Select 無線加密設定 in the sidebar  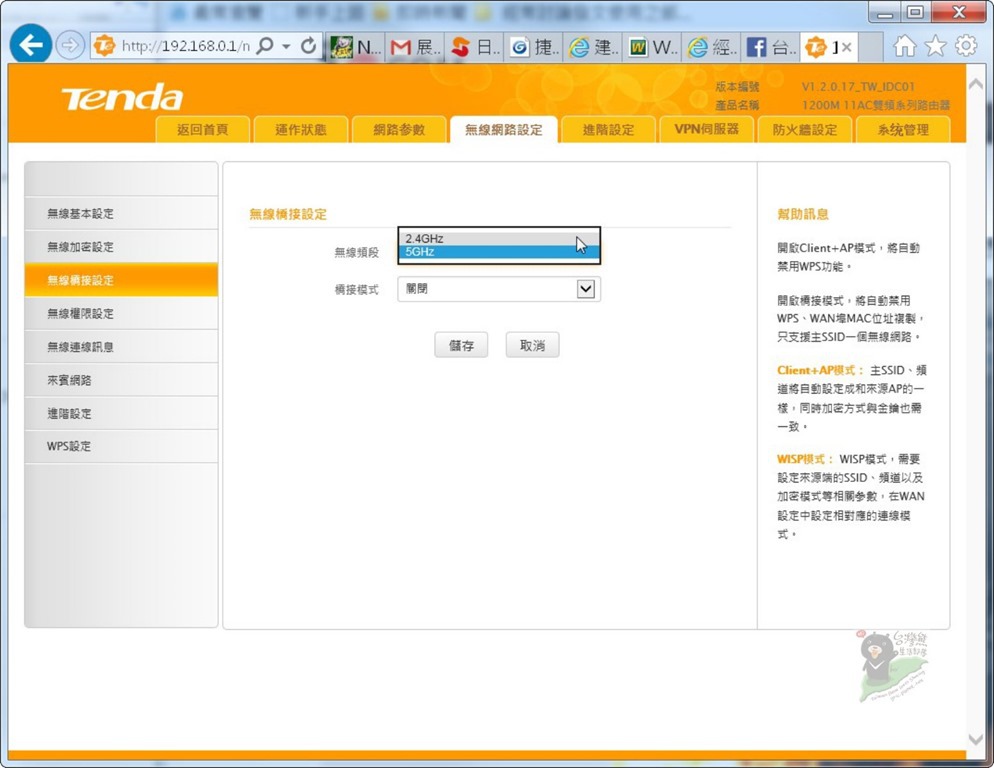pos(121,247)
